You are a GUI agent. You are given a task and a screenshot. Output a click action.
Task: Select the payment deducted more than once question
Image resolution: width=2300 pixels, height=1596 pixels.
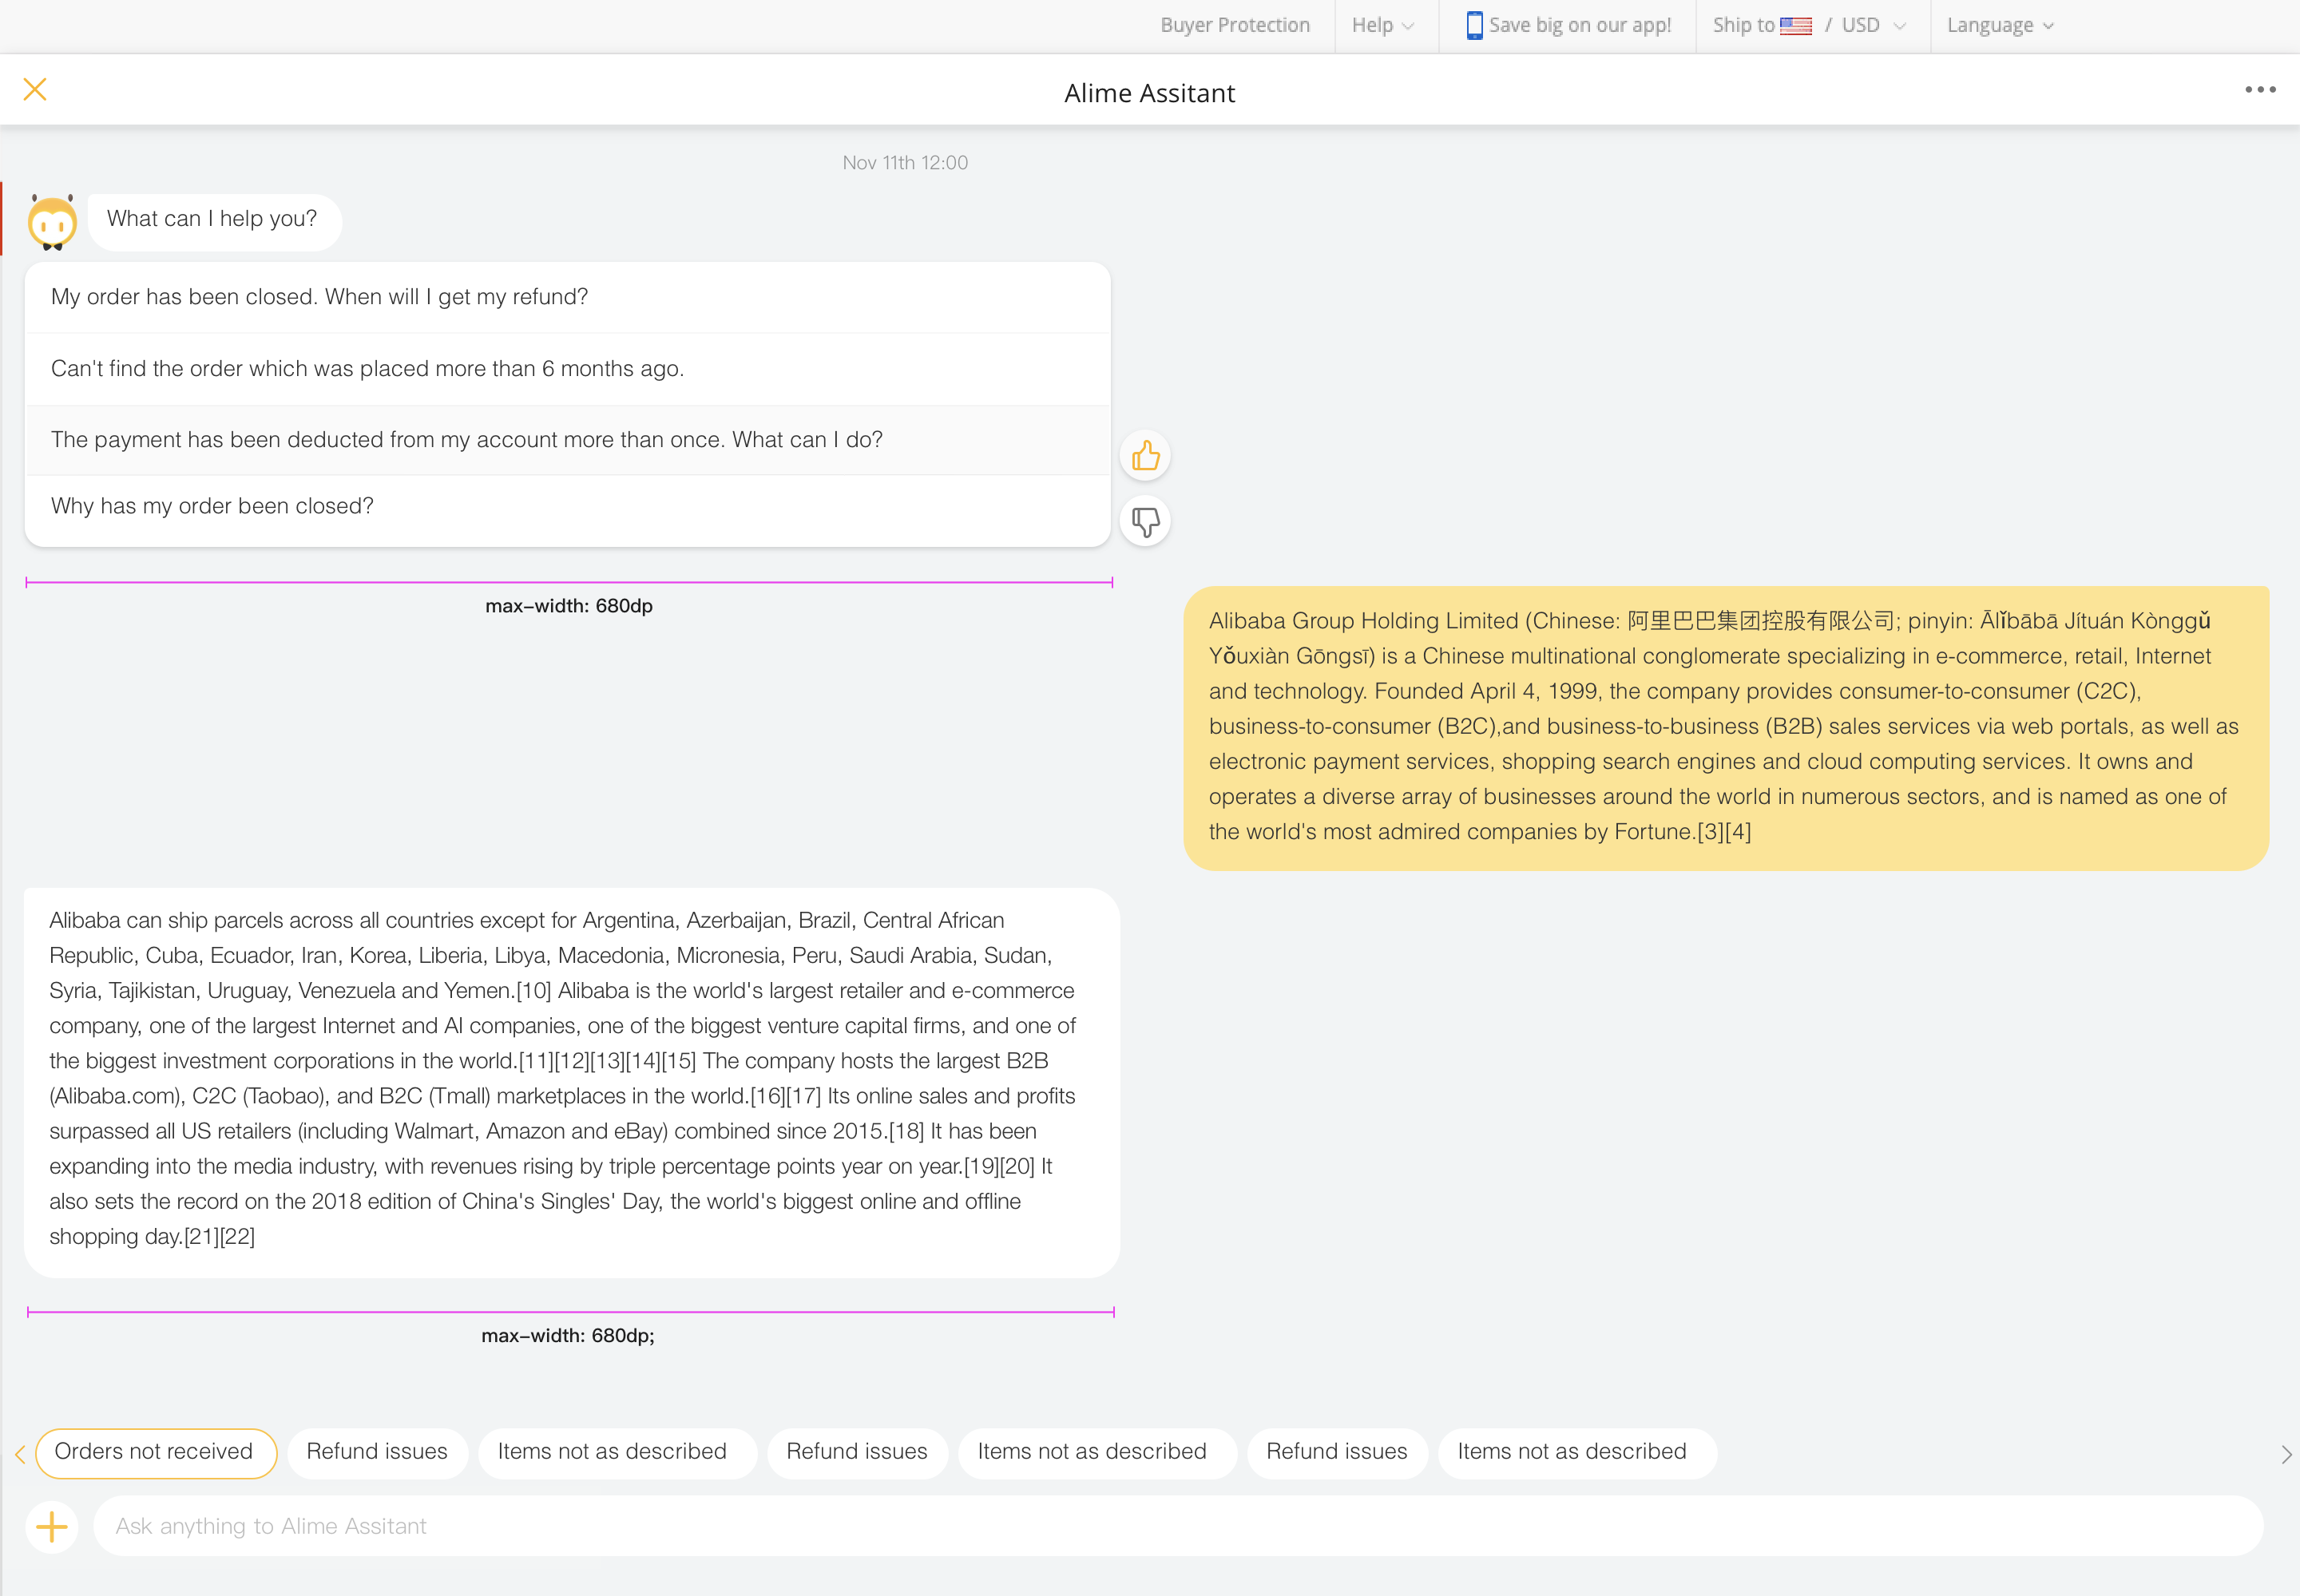coord(467,440)
